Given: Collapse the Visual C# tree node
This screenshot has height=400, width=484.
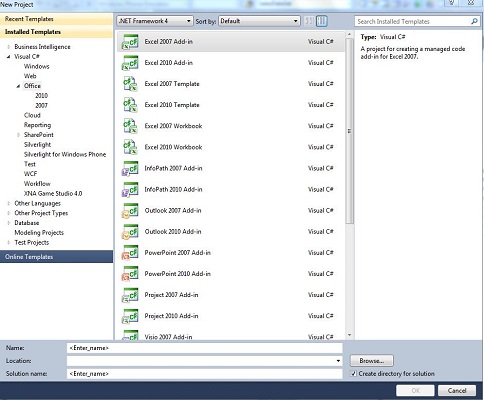Looking at the screenshot, I should (x=8, y=57).
